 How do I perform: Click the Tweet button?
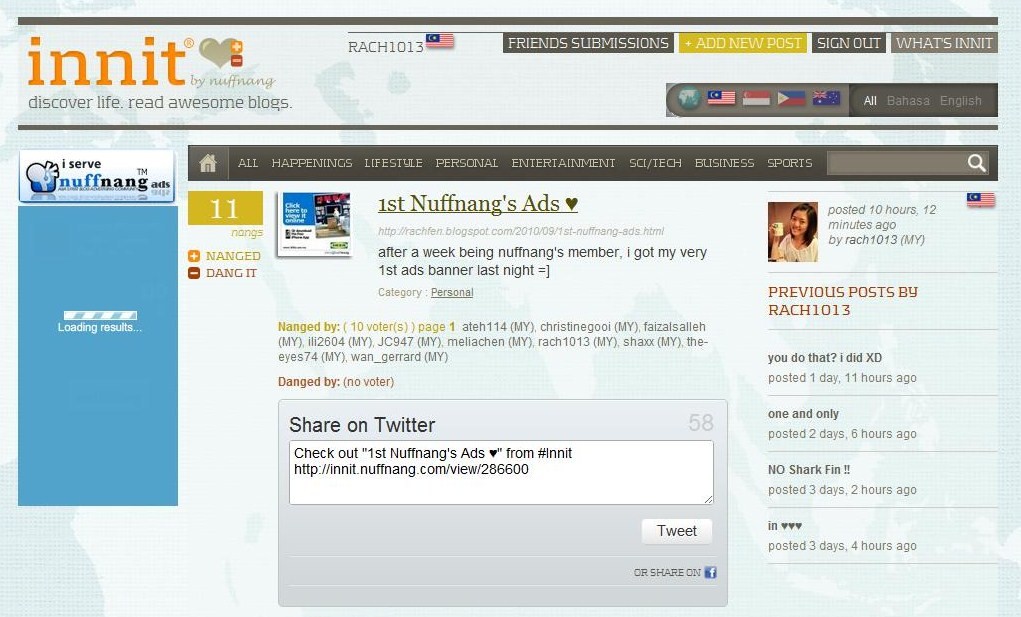(x=677, y=531)
